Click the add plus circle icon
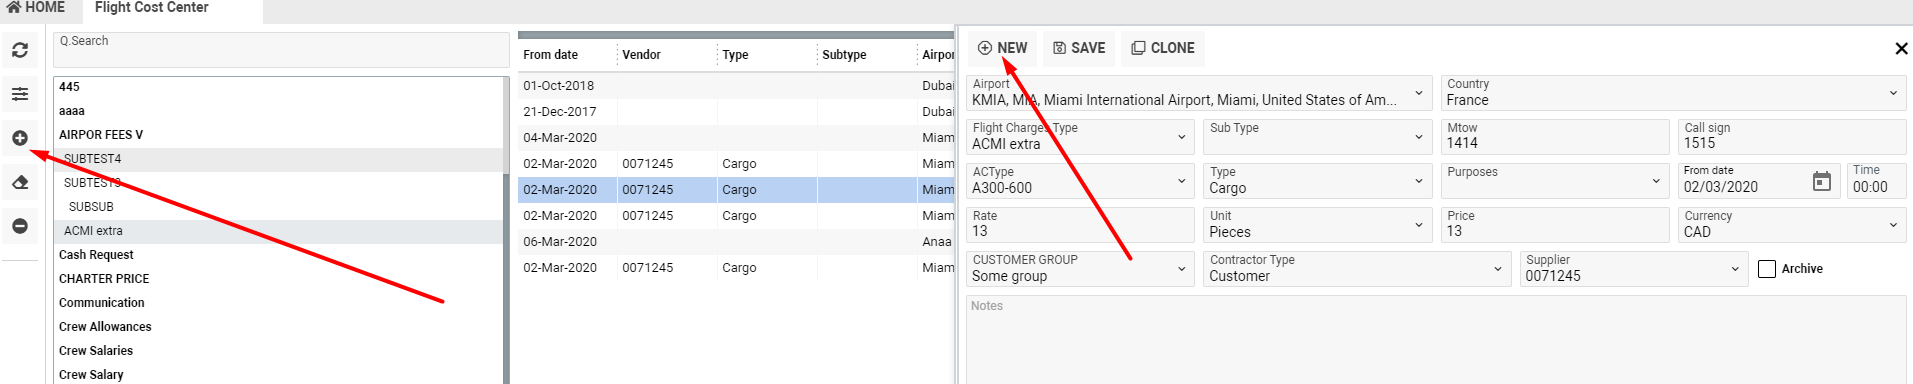1913x384 pixels. tap(20, 138)
